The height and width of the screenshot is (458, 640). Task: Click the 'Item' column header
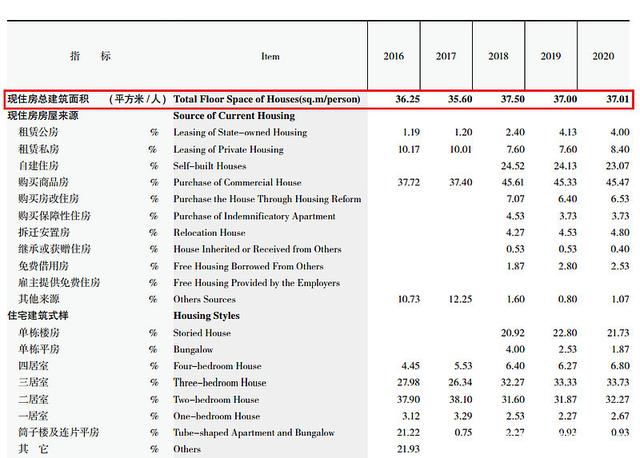270,57
